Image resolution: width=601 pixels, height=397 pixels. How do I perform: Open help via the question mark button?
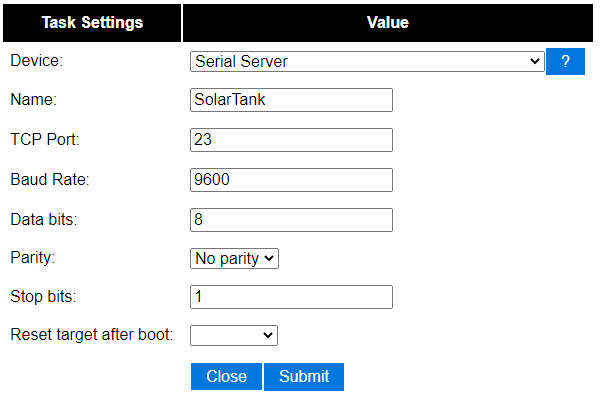[x=565, y=61]
